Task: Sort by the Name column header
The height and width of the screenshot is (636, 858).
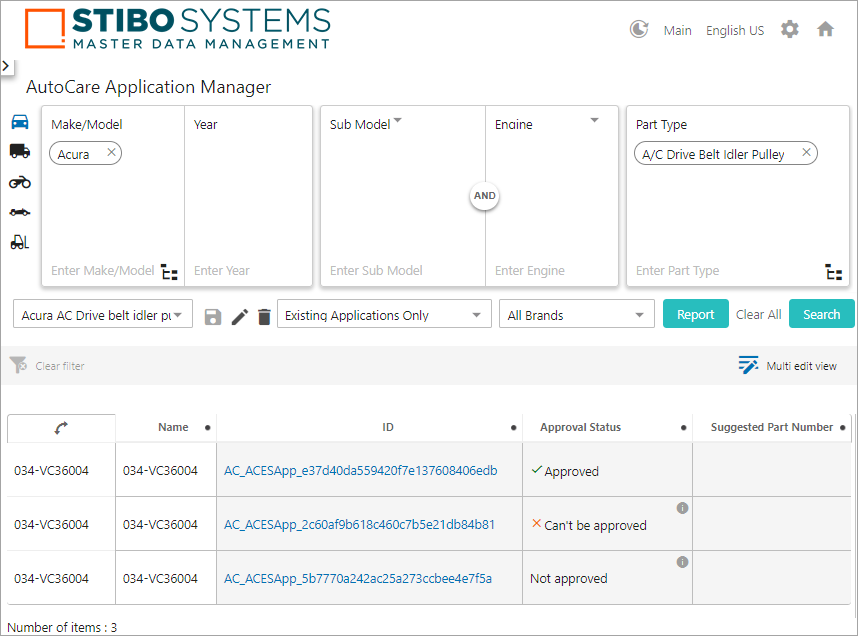Action: pos(173,427)
